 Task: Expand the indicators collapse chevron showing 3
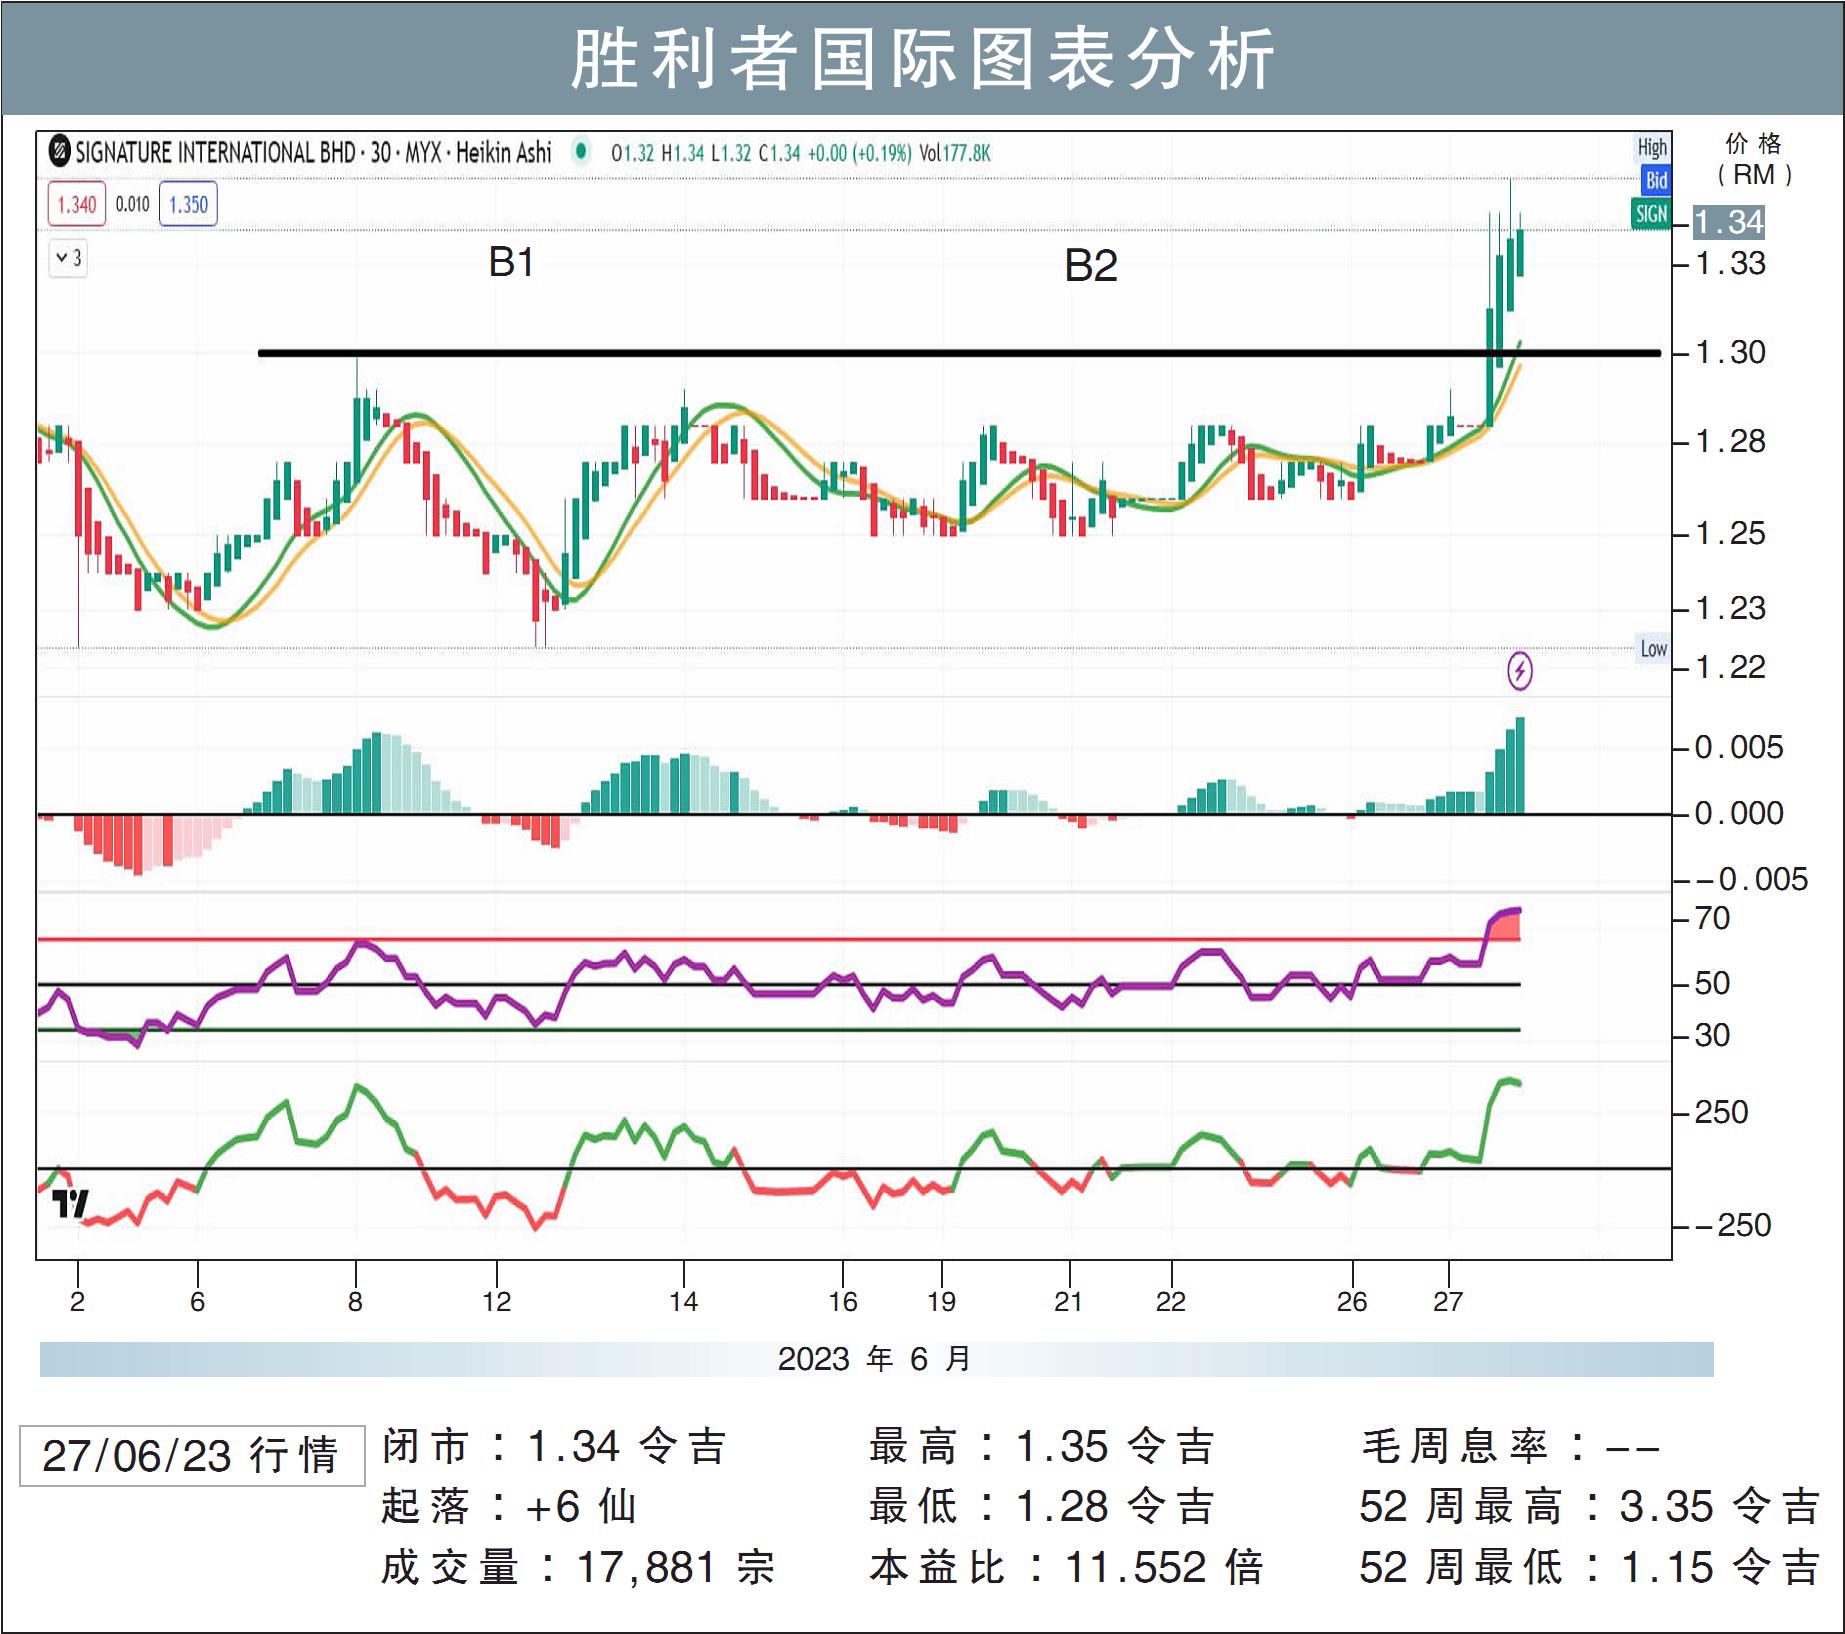(x=68, y=258)
